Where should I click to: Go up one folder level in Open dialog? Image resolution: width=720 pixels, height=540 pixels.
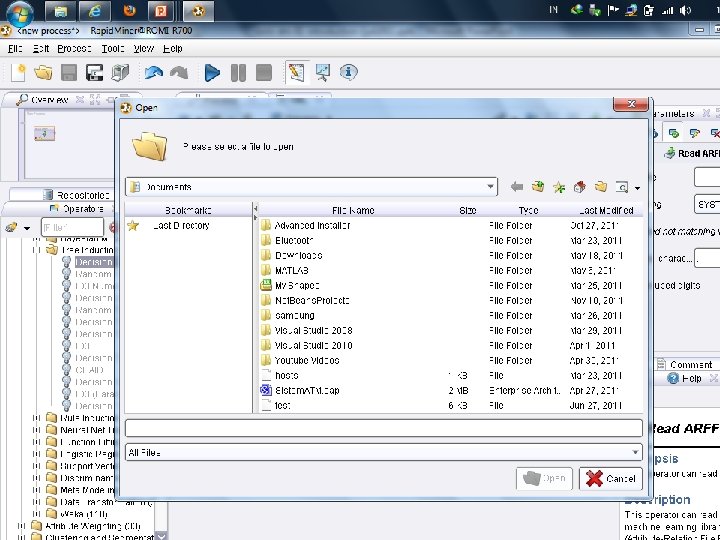pos(538,187)
